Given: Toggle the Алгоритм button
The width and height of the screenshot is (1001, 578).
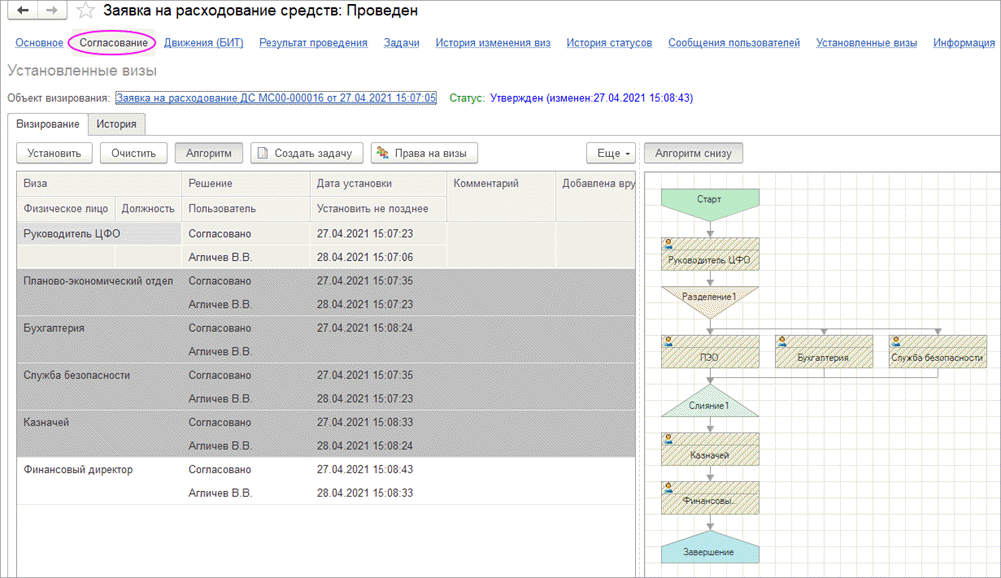Looking at the screenshot, I should 208,153.
